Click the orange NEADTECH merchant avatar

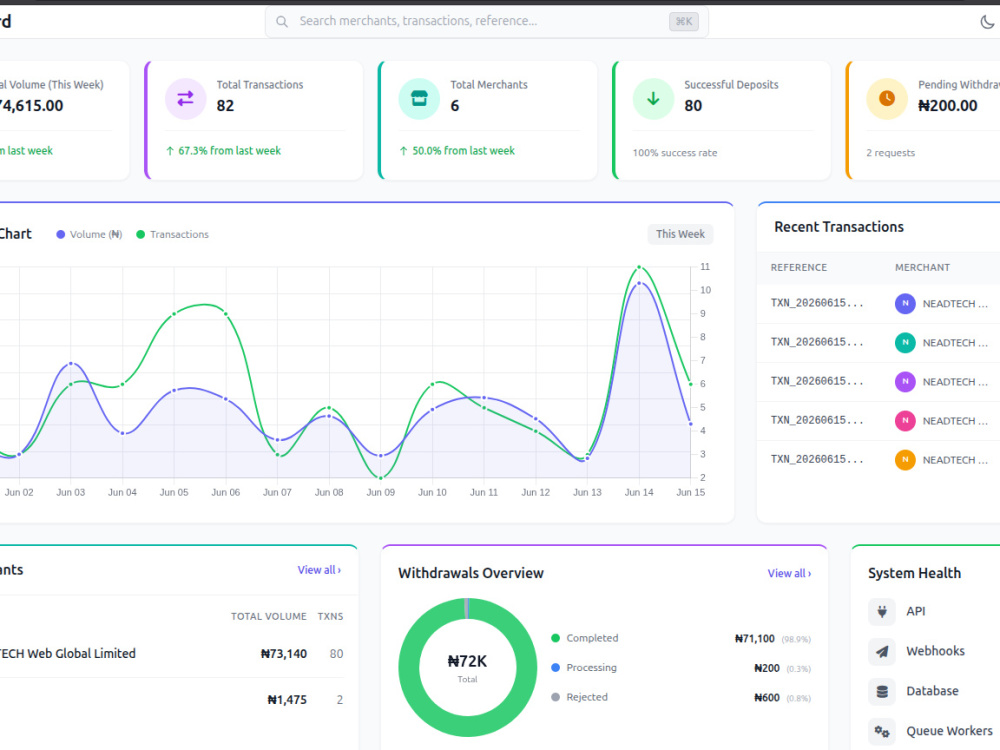[x=905, y=460]
